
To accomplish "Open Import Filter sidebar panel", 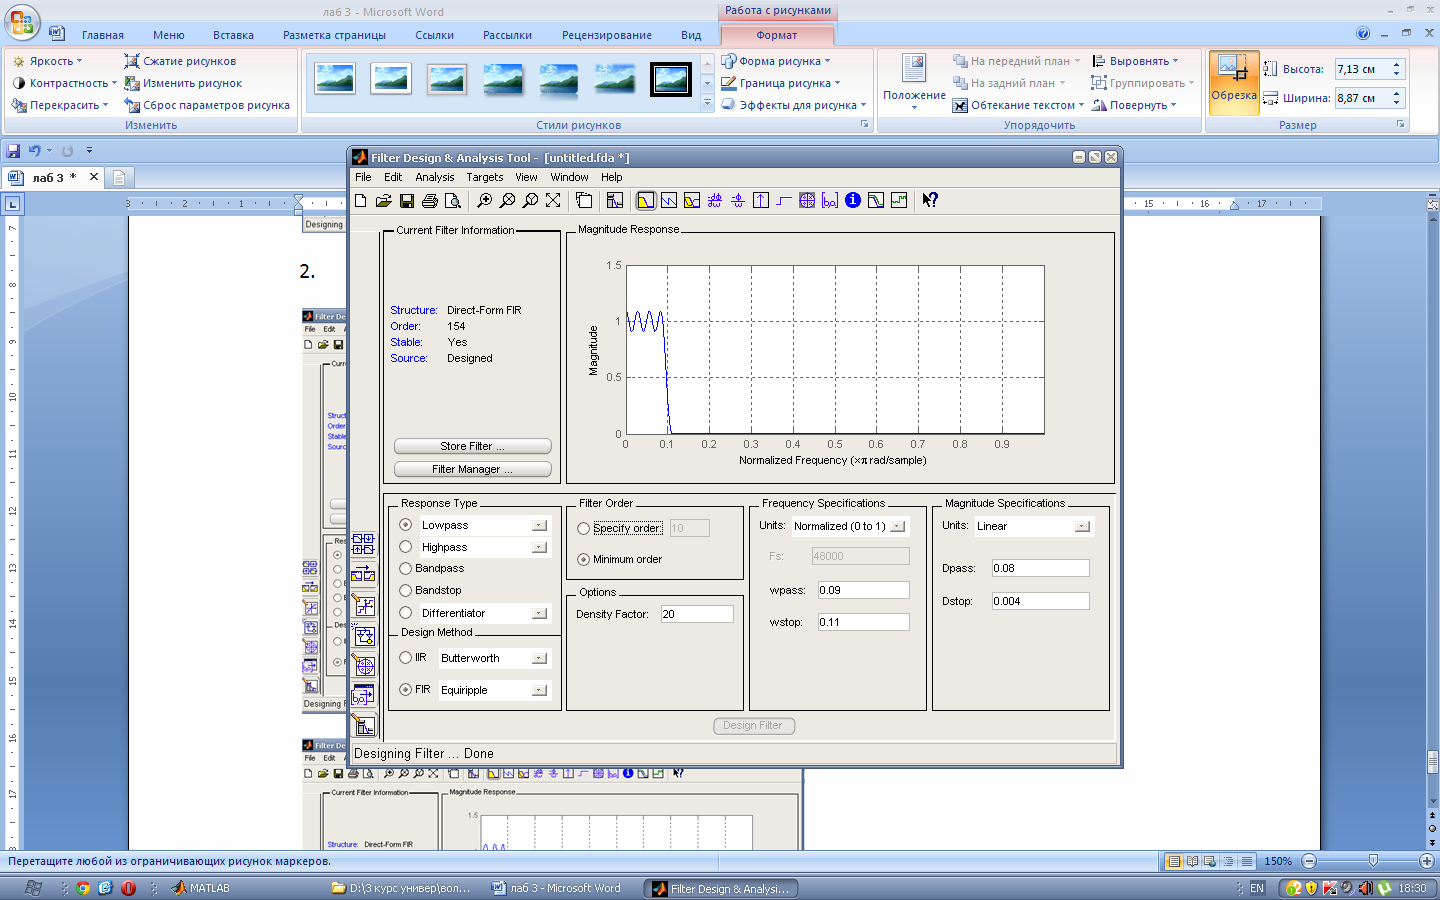I will coord(363,696).
